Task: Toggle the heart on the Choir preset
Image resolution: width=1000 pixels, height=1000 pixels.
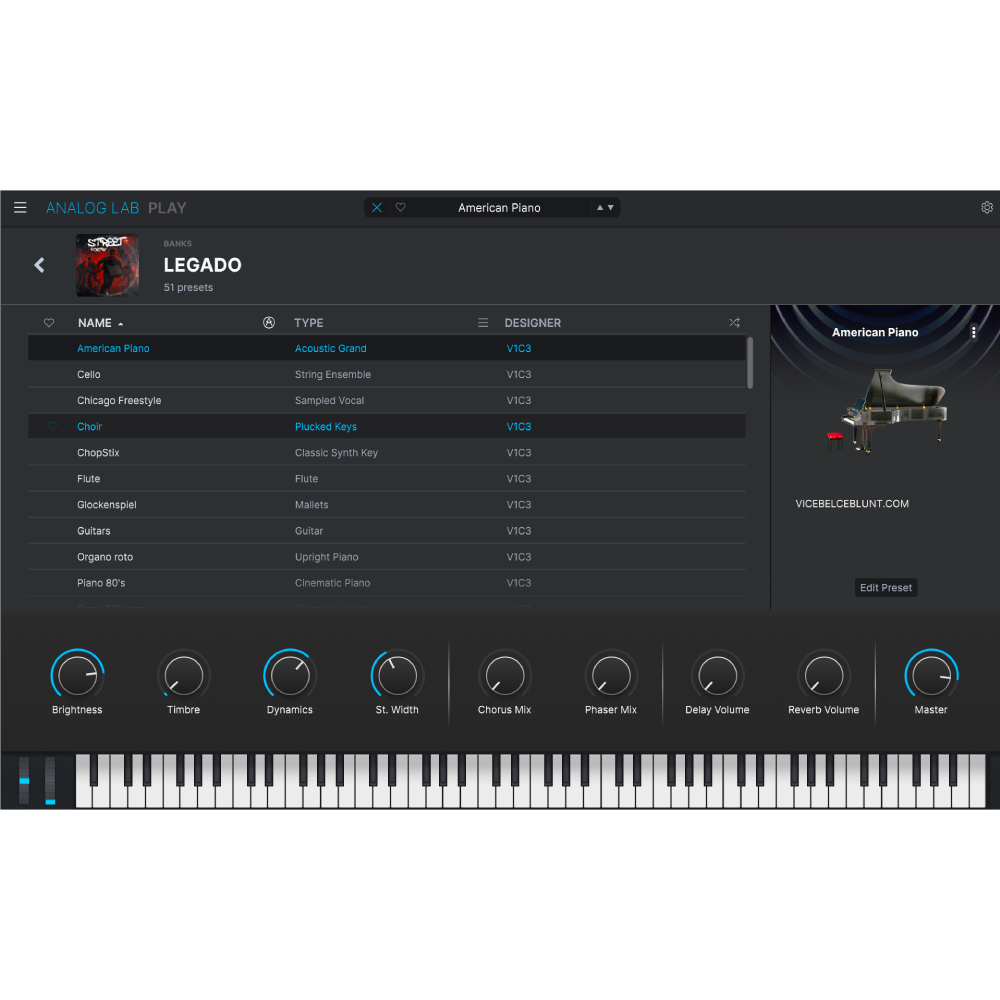Action: (x=52, y=427)
